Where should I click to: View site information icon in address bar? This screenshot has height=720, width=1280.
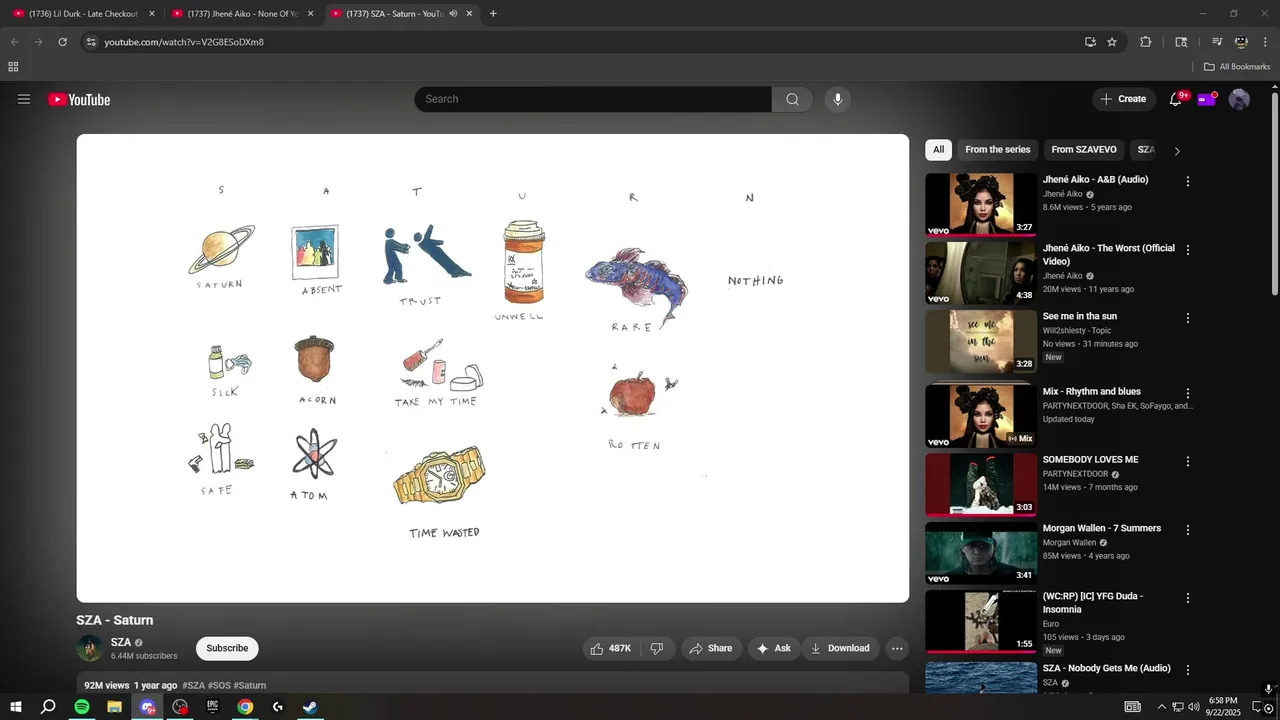[x=91, y=42]
